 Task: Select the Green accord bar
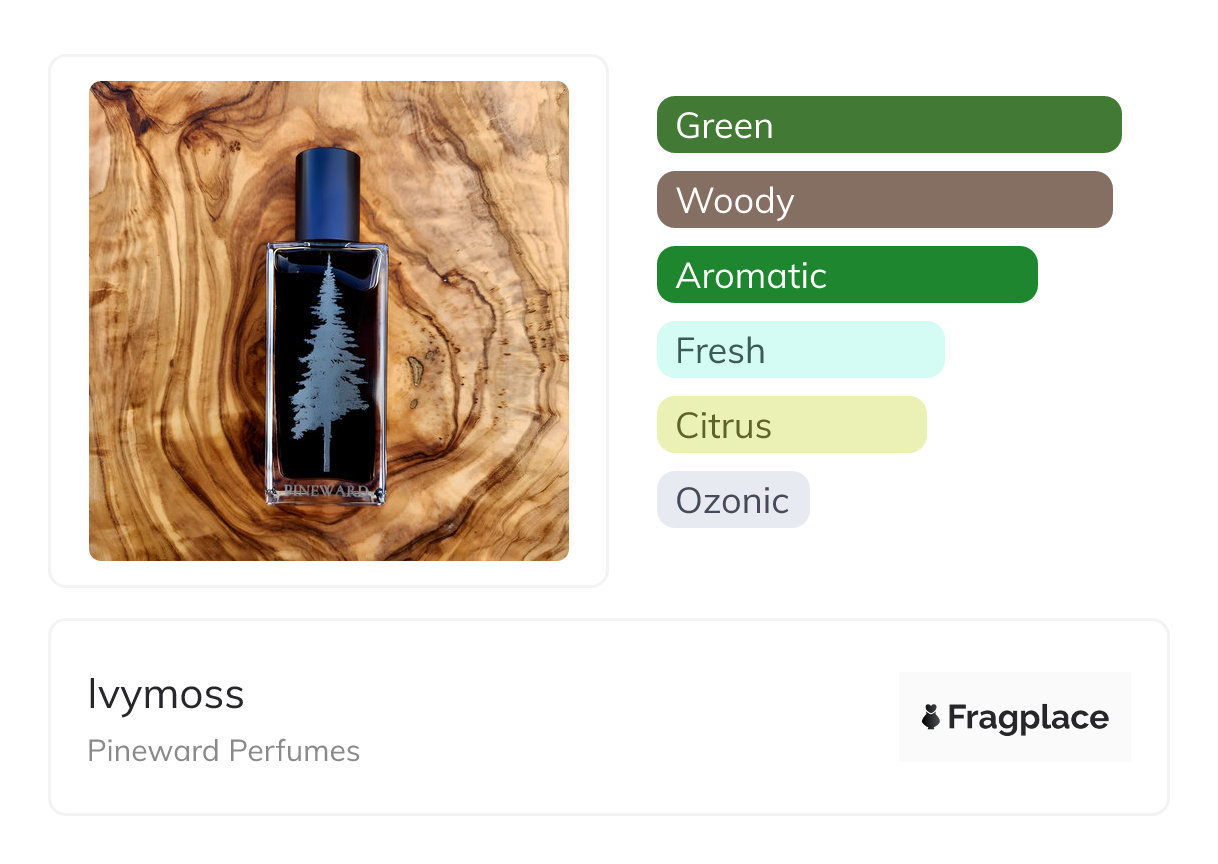(888, 125)
